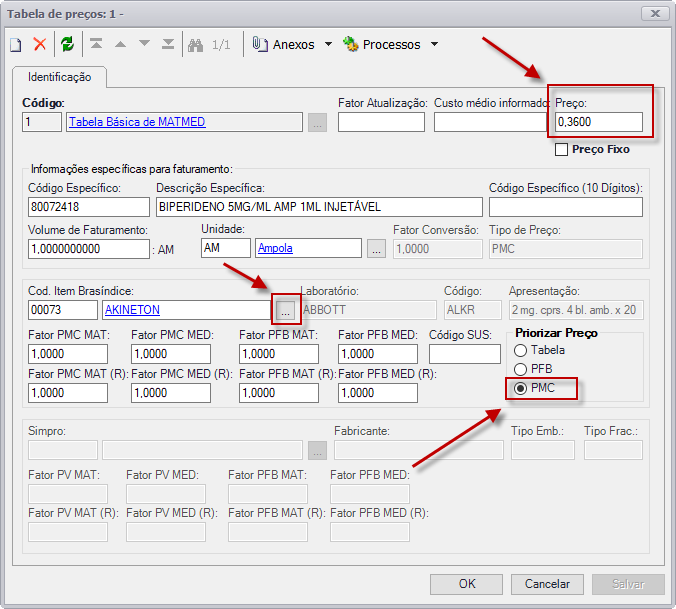
Task: Click the upper Fator PFB MED field
Action: click(x=378, y=354)
